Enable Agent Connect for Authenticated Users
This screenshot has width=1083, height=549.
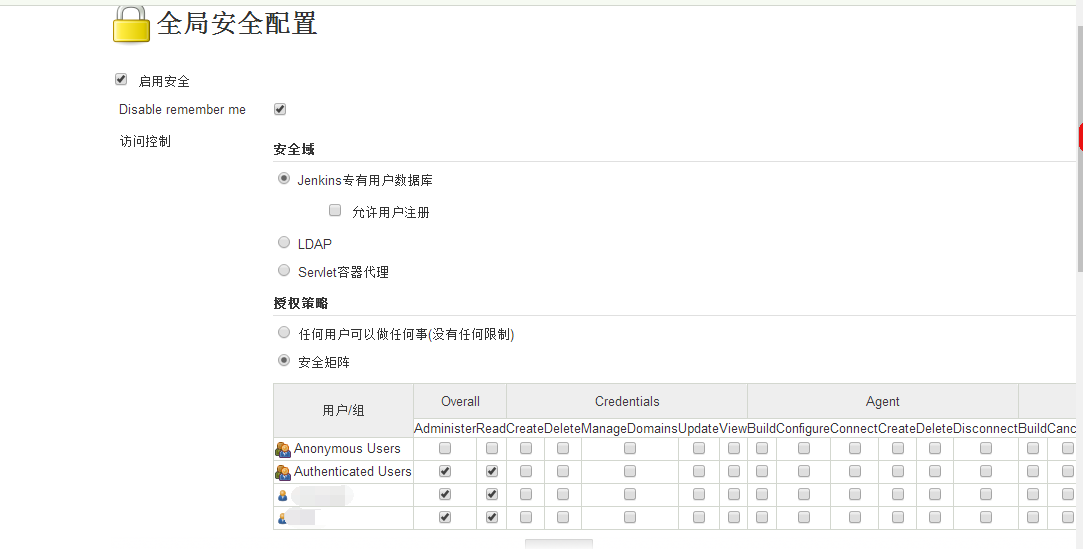pyautogui.click(x=855, y=471)
